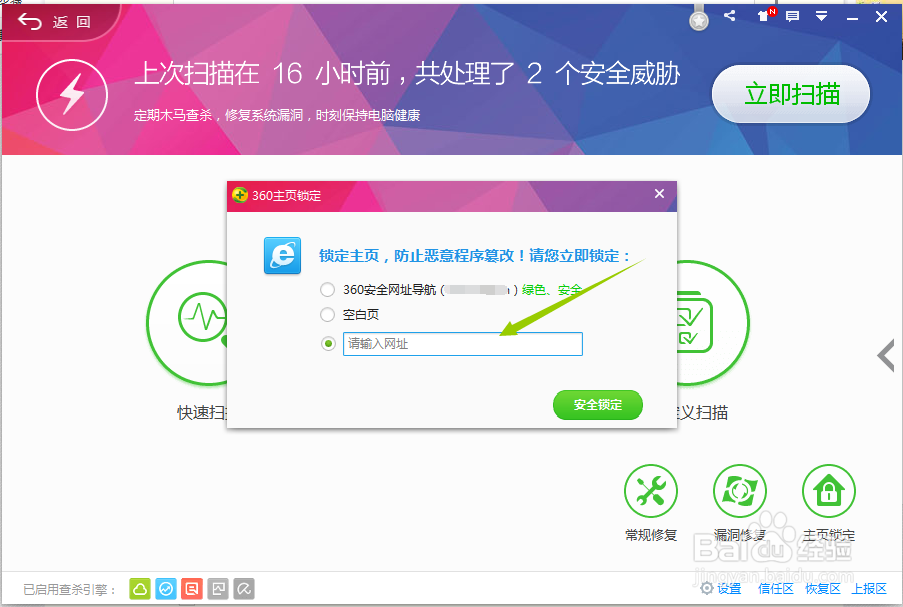The width and height of the screenshot is (903, 607).
Task: Click the second gray disabled engine icon
Action: 244,589
